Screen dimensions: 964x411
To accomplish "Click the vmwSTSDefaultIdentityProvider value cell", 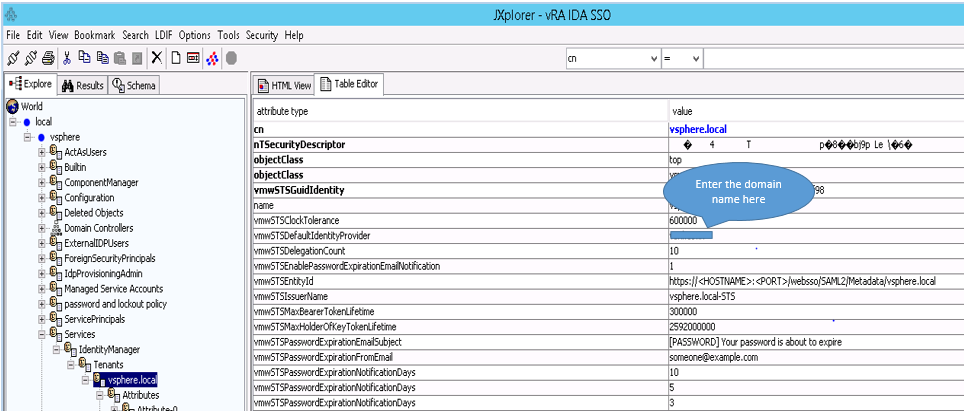I will [x=816, y=236].
